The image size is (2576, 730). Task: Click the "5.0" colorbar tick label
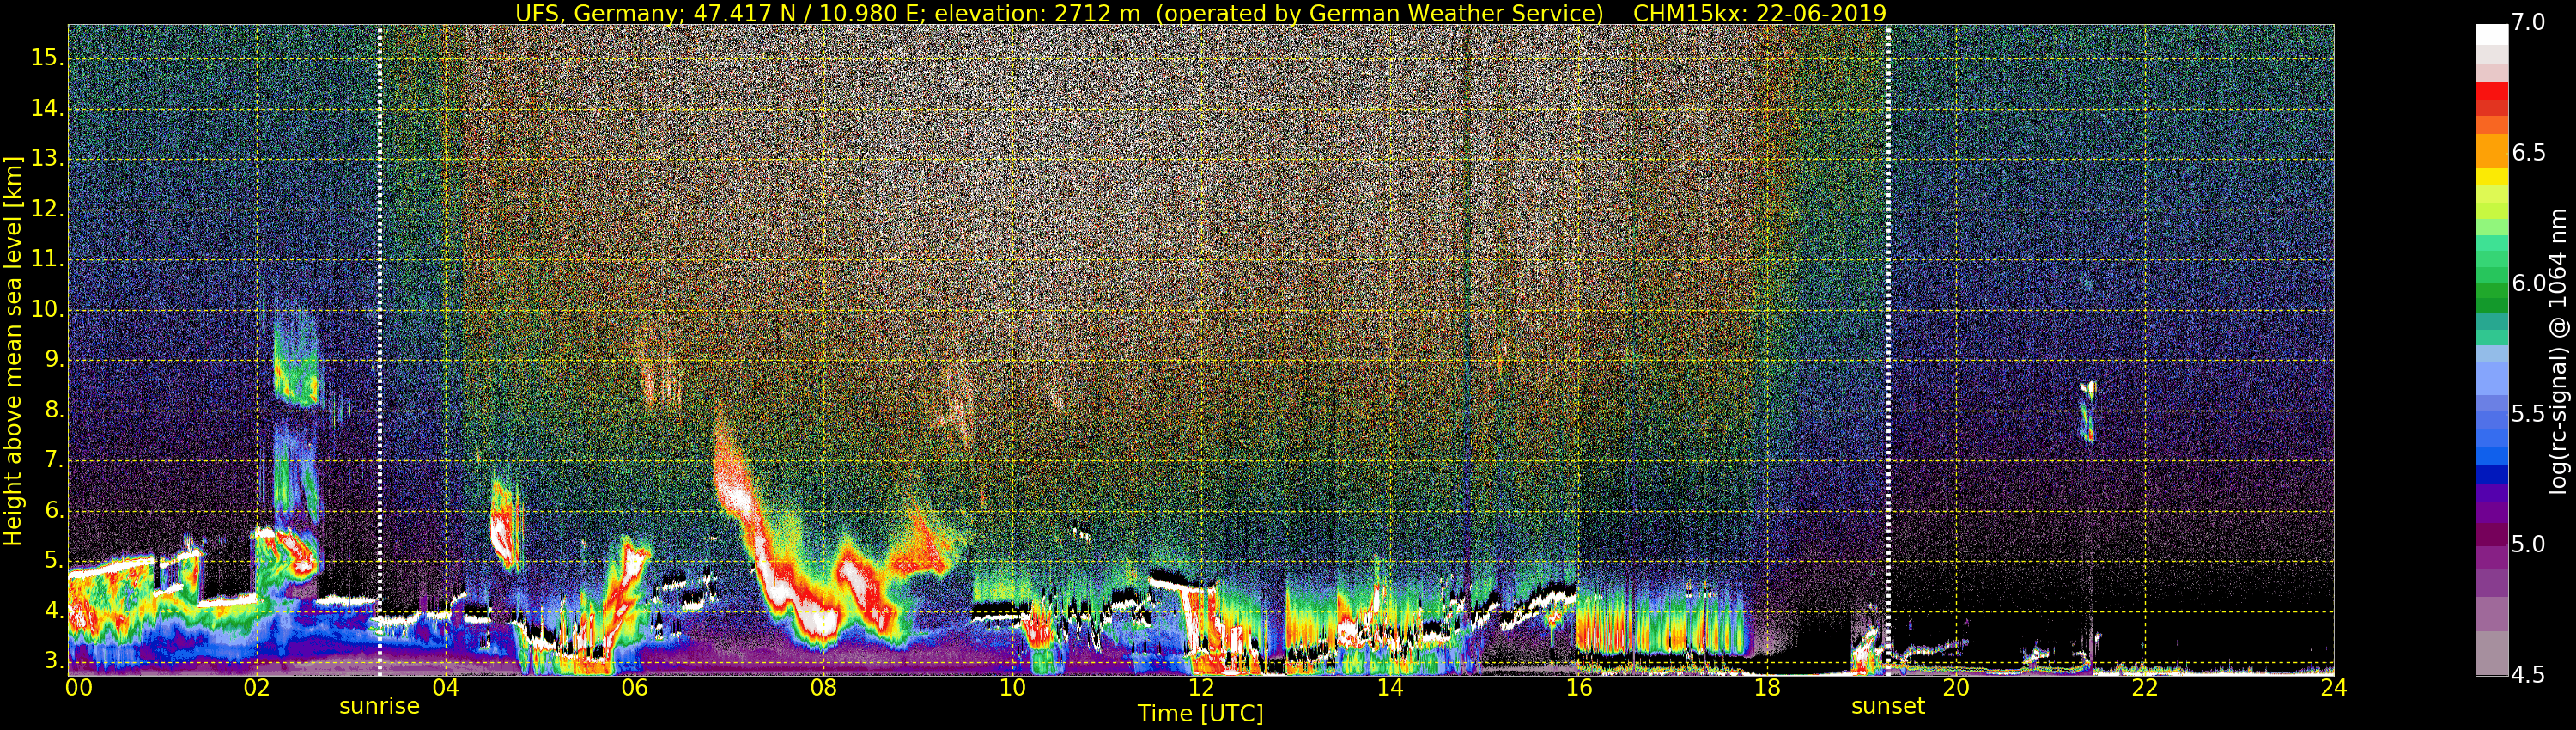click(x=2528, y=544)
